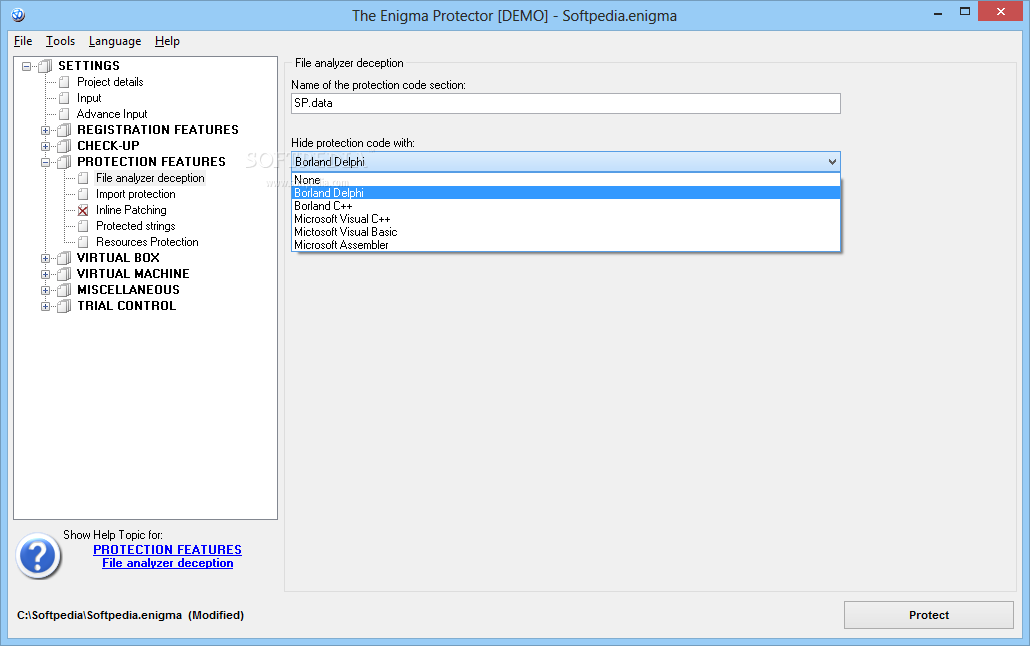Close the Hide protection code dropdown arrow
Viewport: 1030px width, 646px height.
pyautogui.click(x=832, y=162)
